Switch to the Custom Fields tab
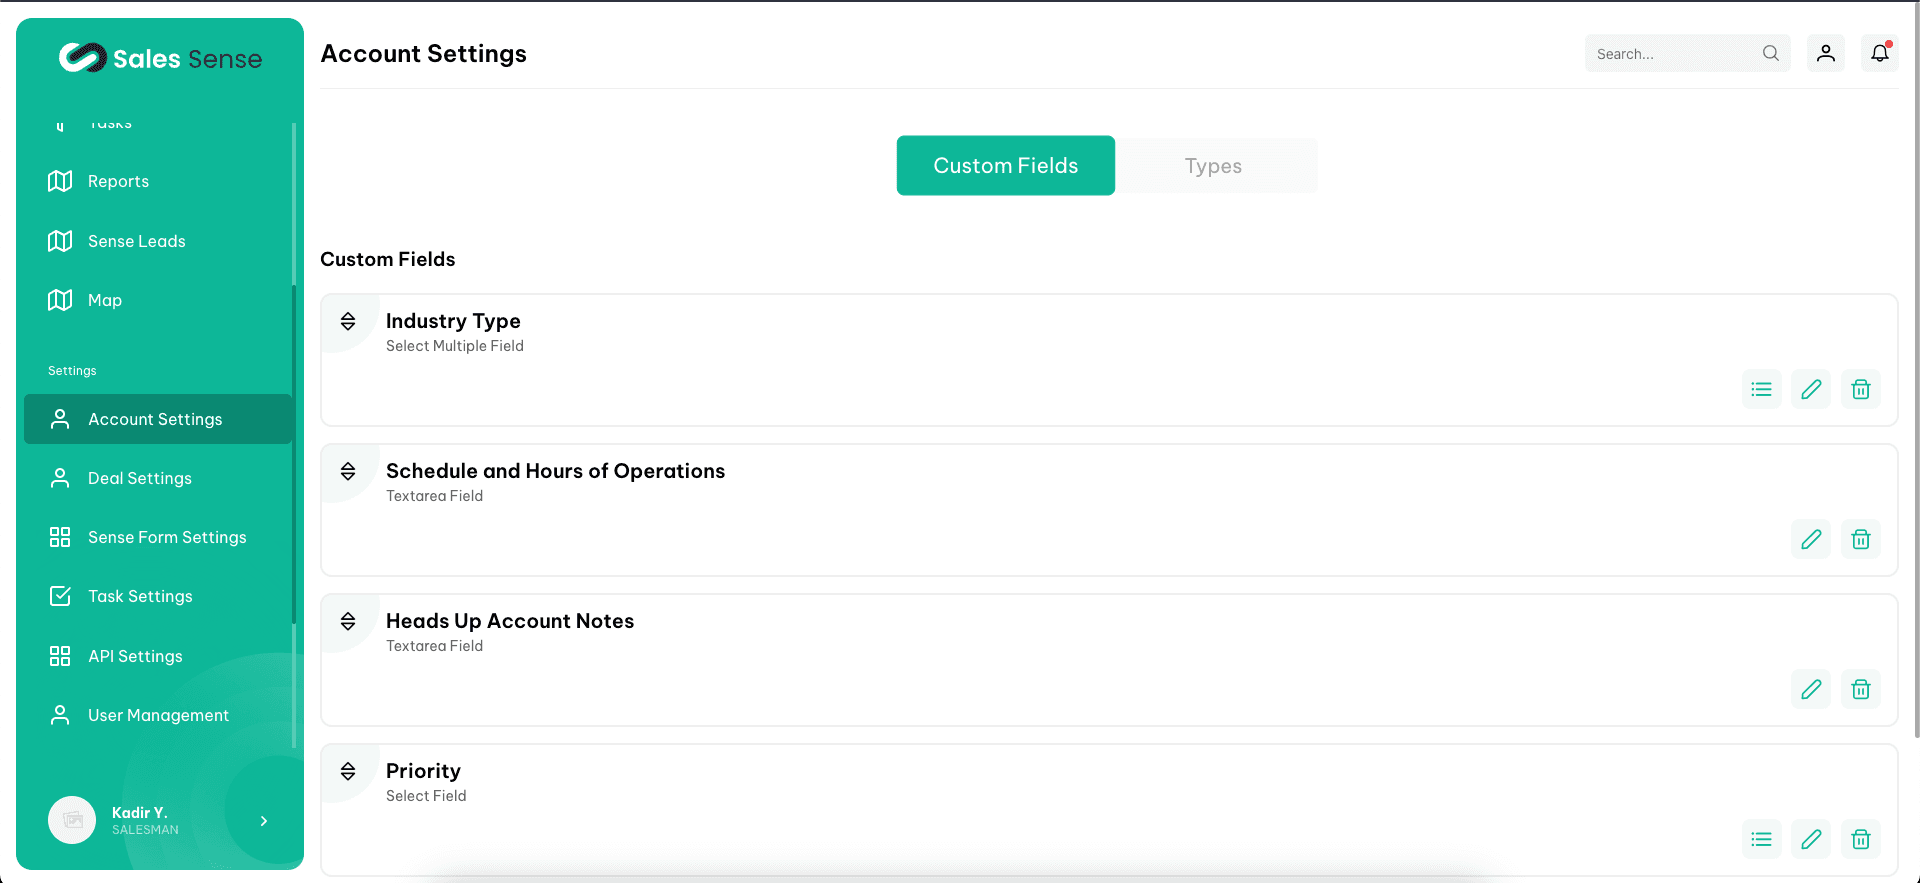The width and height of the screenshot is (1920, 883). [1006, 165]
